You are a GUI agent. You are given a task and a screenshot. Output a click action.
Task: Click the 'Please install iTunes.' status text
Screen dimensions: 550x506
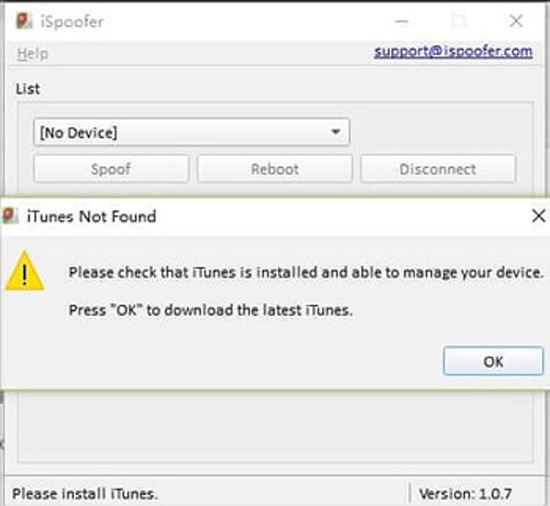pos(85,494)
